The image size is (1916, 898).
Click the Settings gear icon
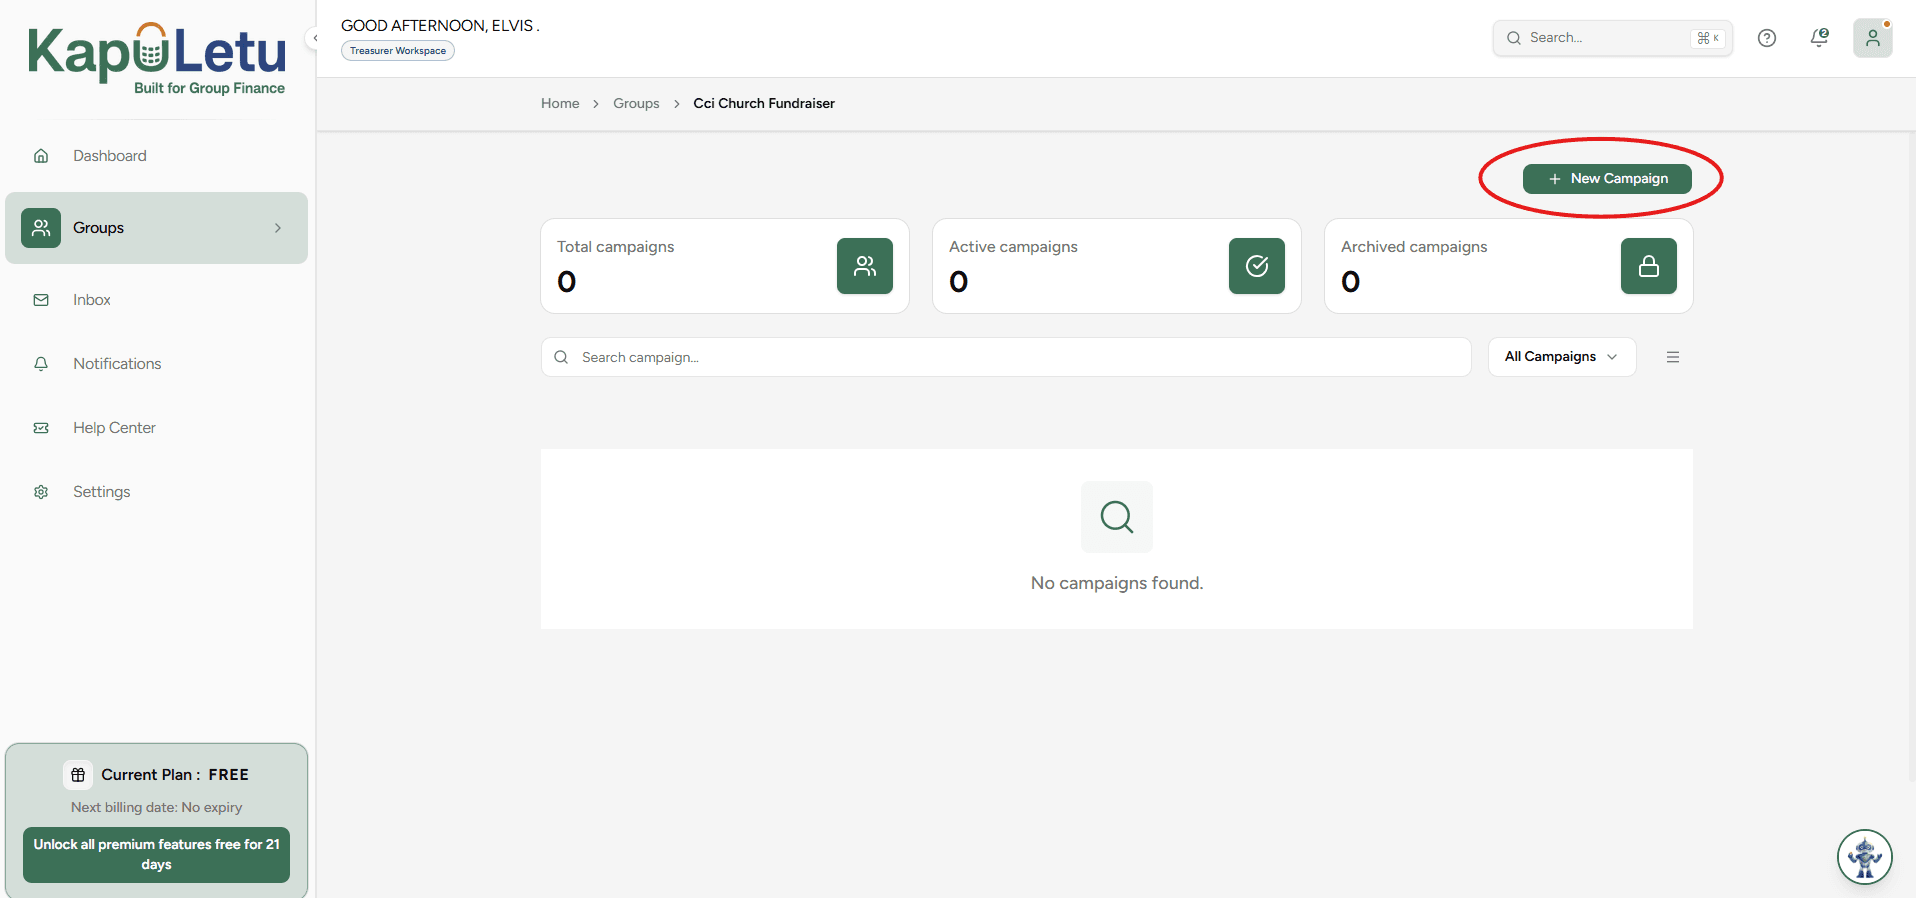[x=41, y=492]
